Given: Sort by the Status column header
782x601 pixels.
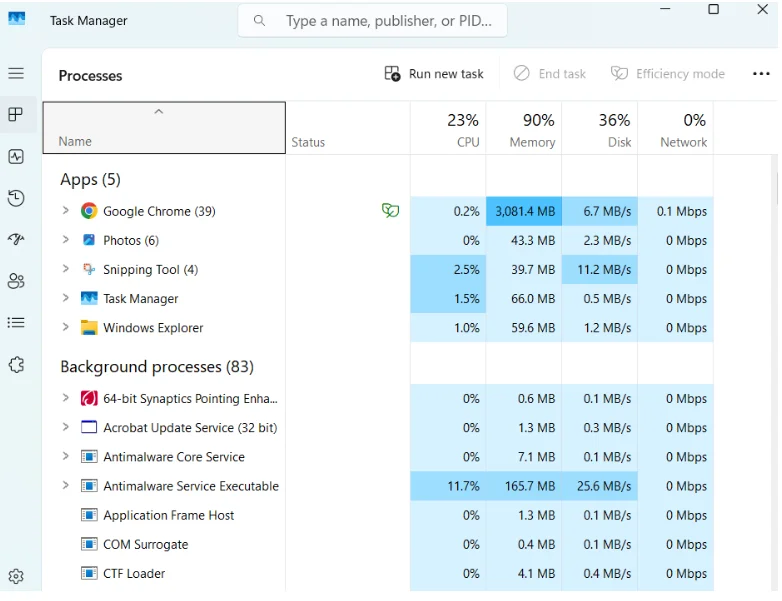Looking at the screenshot, I should pyautogui.click(x=348, y=128).
